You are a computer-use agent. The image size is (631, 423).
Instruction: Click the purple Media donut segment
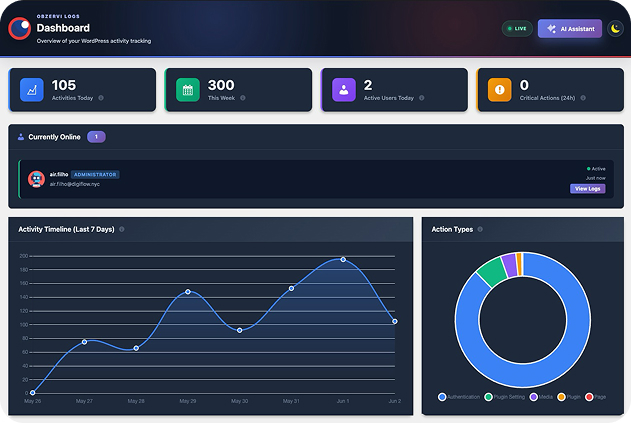point(509,266)
